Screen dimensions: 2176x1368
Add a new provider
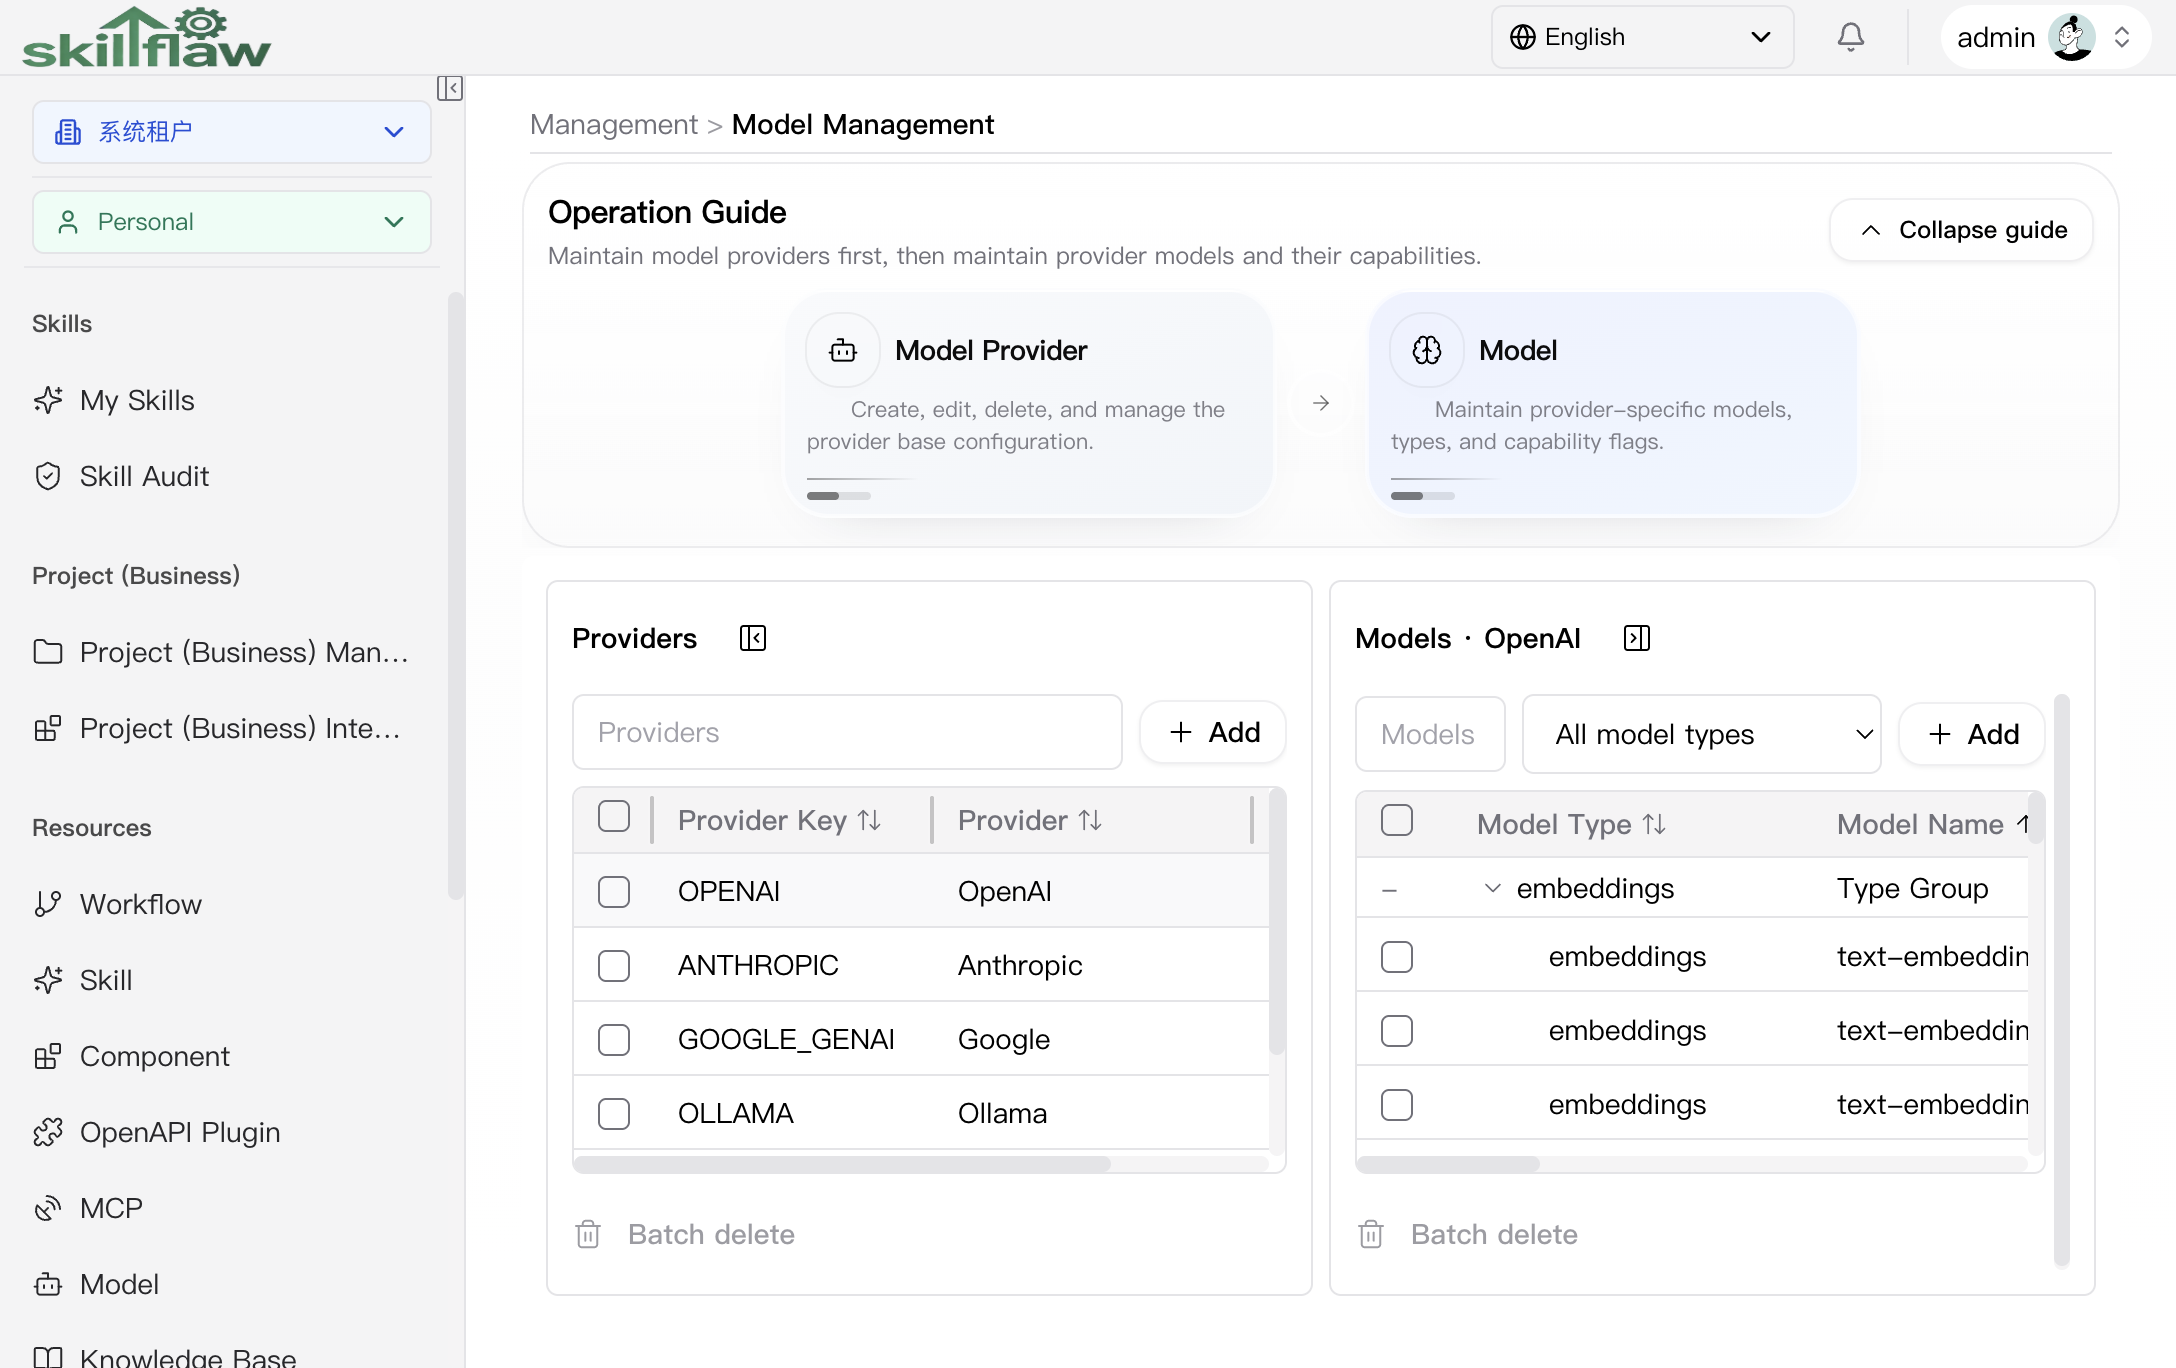tap(1213, 732)
